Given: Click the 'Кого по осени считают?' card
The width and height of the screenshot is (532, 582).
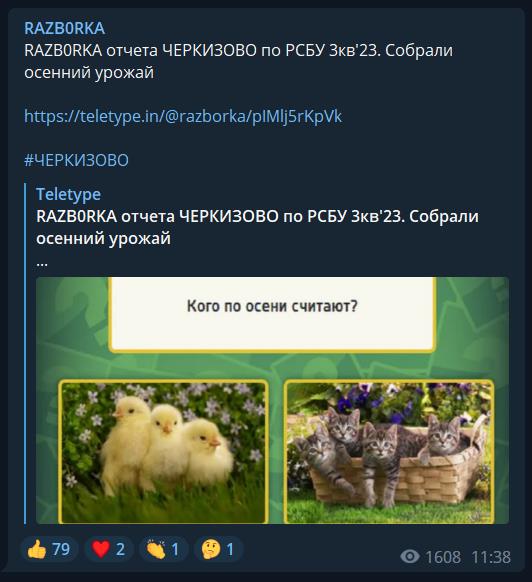Looking at the screenshot, I should [x=272, y=314].
